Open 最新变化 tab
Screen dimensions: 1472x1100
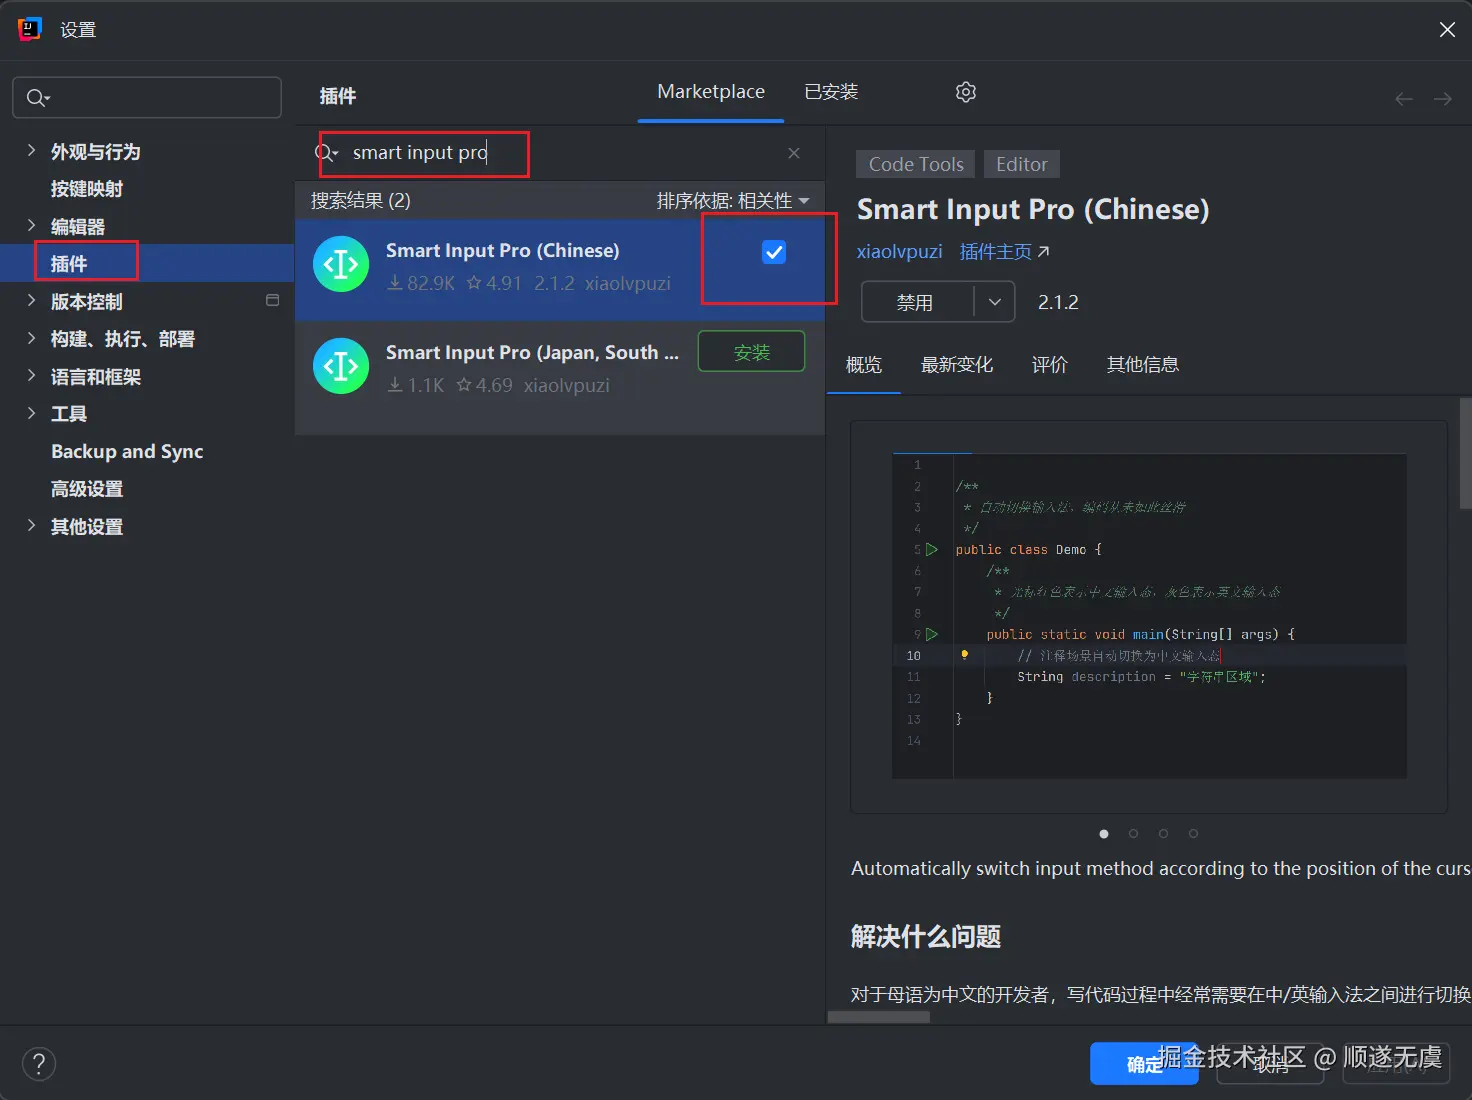tap(957, 365)
